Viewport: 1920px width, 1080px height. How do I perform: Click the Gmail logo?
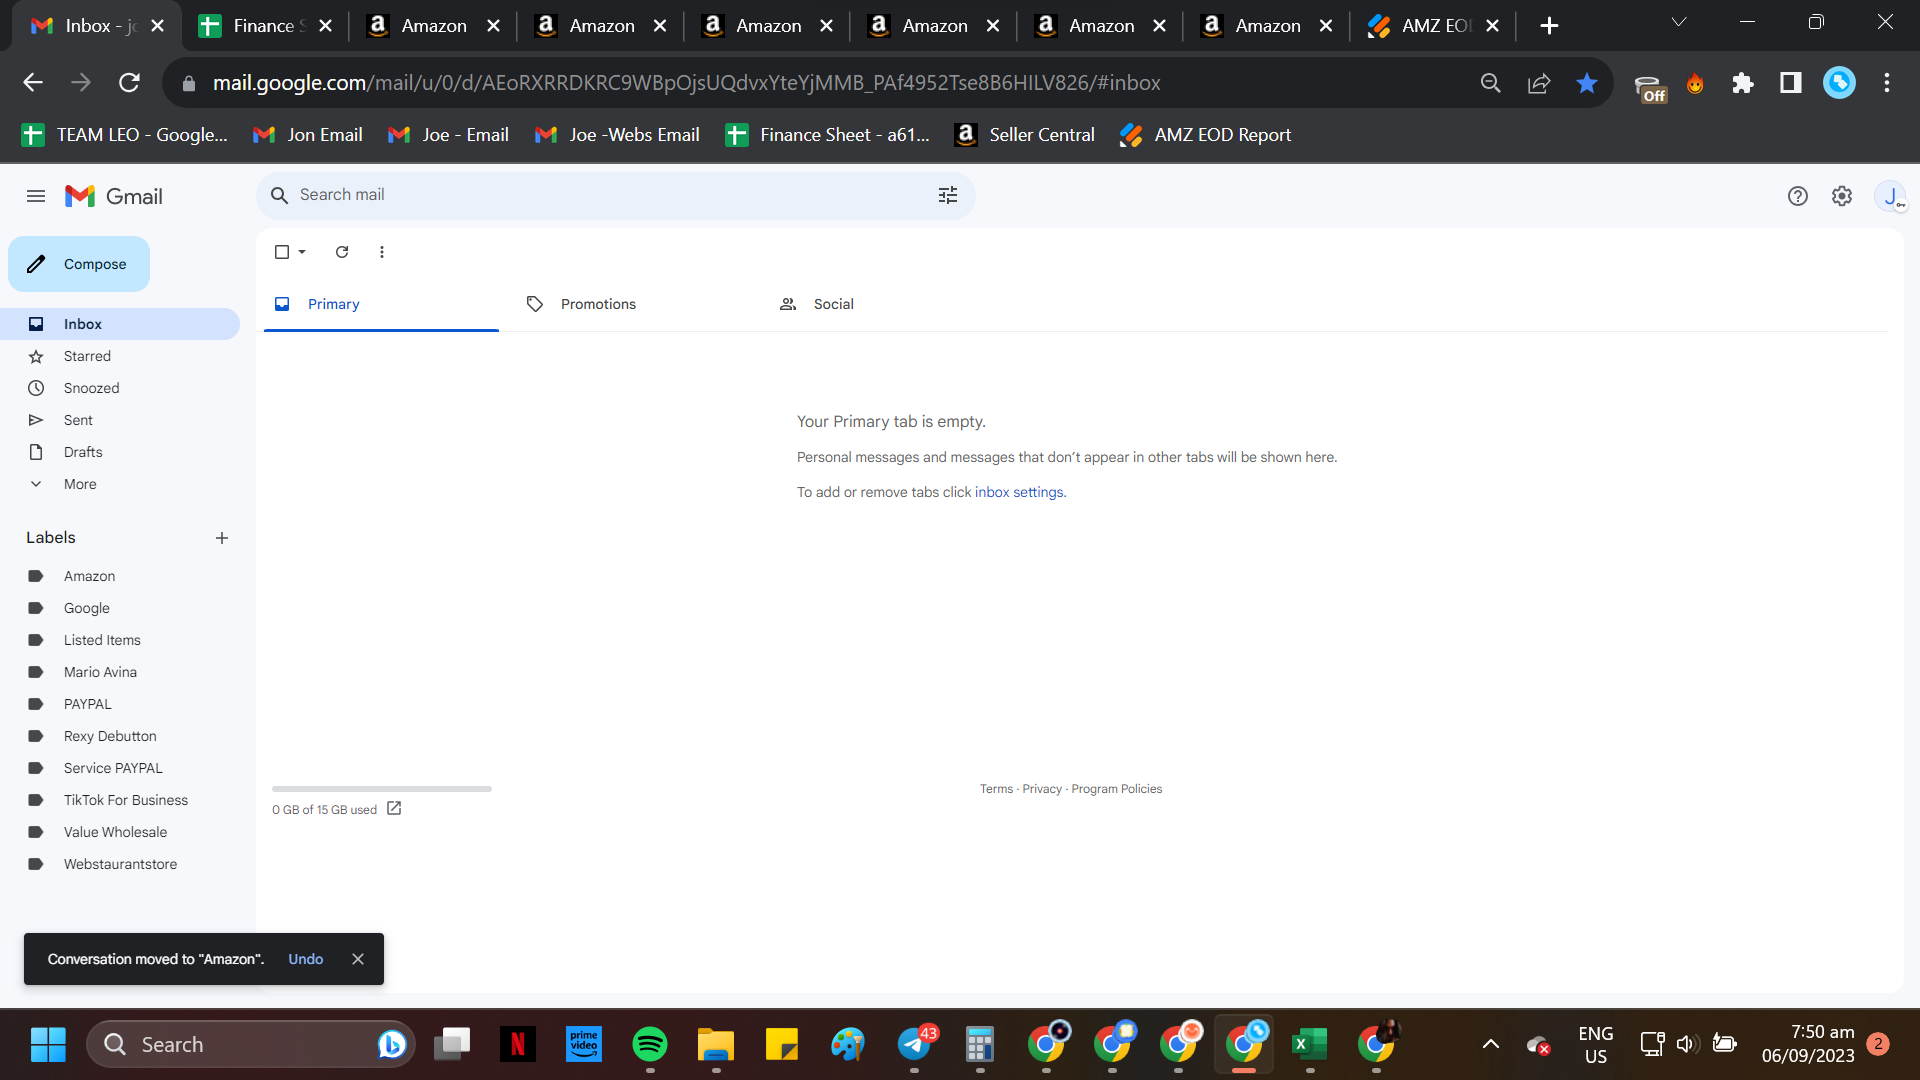click(x=114, y=196)
